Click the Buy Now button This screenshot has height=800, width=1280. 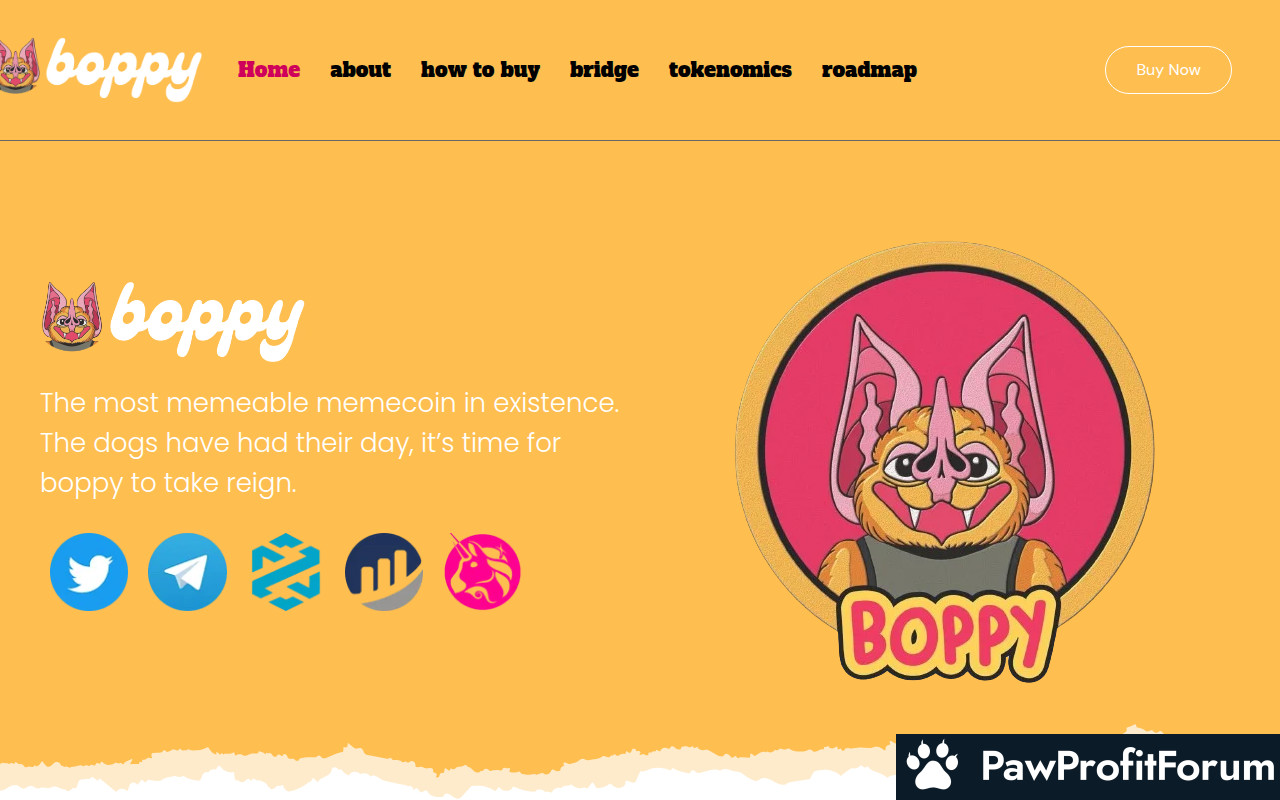[1168, 70]
